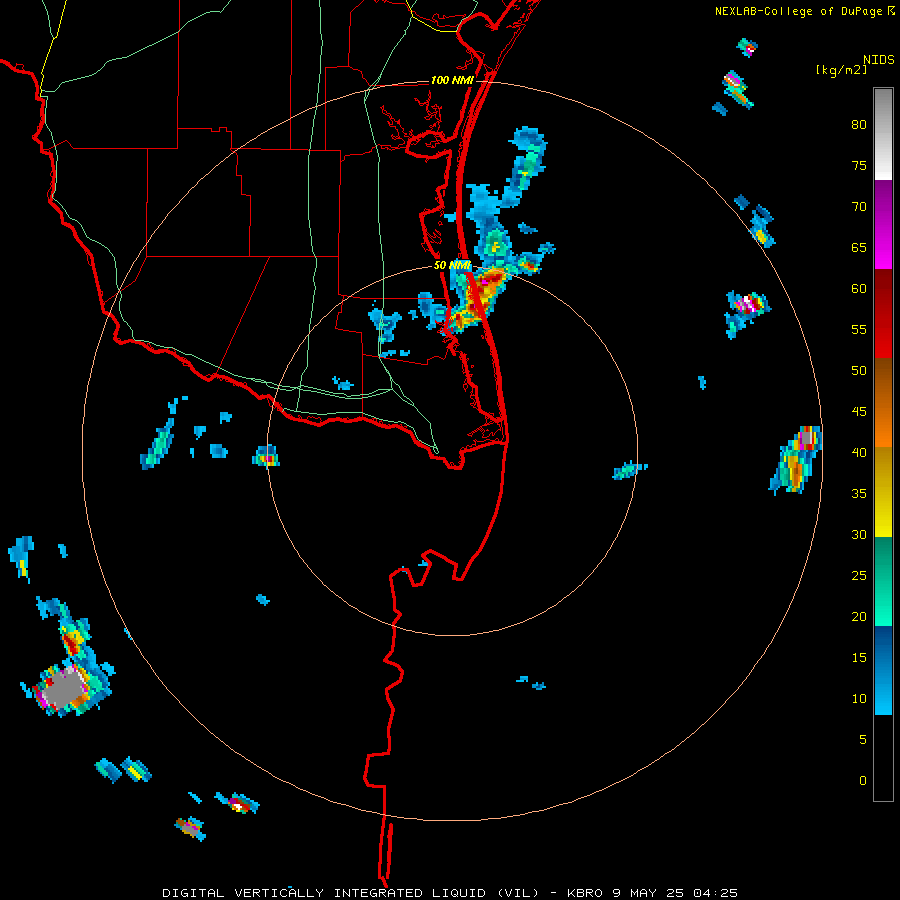This screenshot has width=900, height=900.
Task: Select the 10 value on the scale
Action: pyautogui.click(x=859, y=699)
